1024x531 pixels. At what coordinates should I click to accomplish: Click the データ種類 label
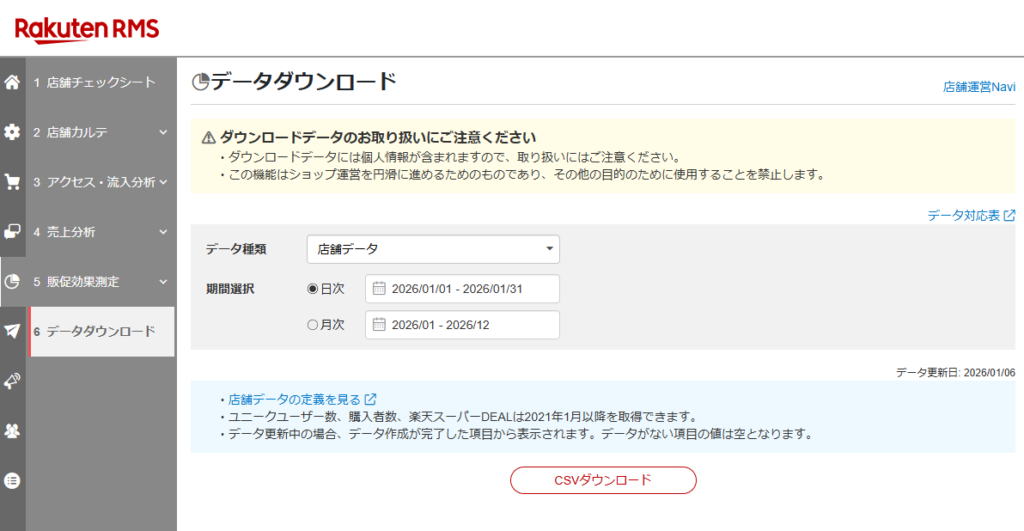pyautogui.click(x=236, y=249)
